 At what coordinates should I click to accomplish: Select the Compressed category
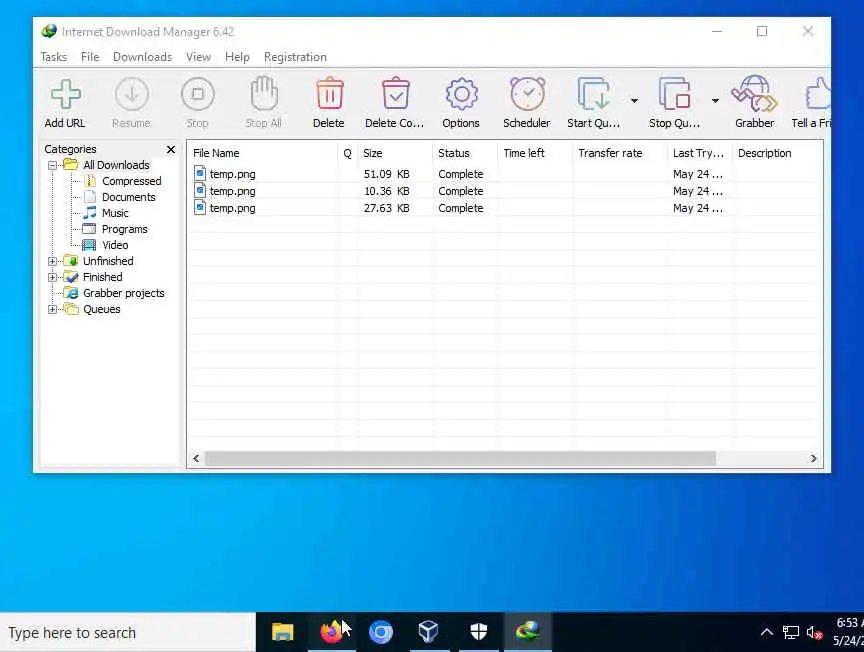(x=131, y=181)
